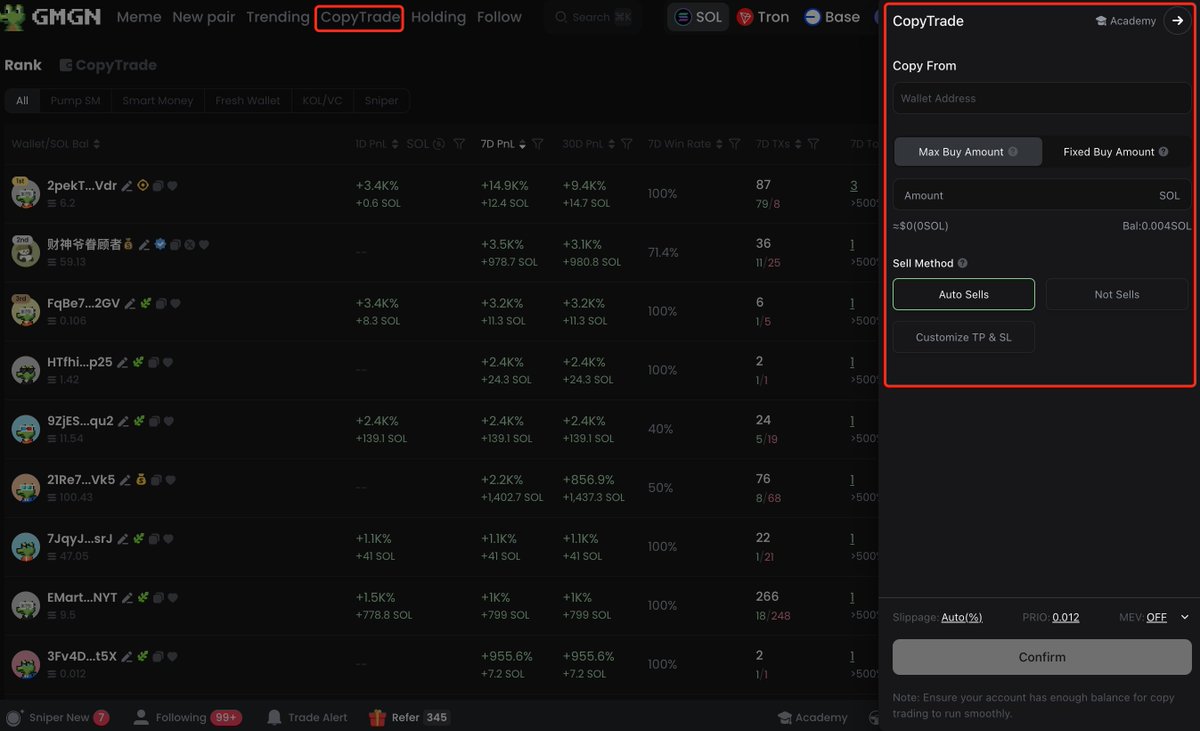
Task: Open filter for 7D Win Rate column
Action: 735,144
